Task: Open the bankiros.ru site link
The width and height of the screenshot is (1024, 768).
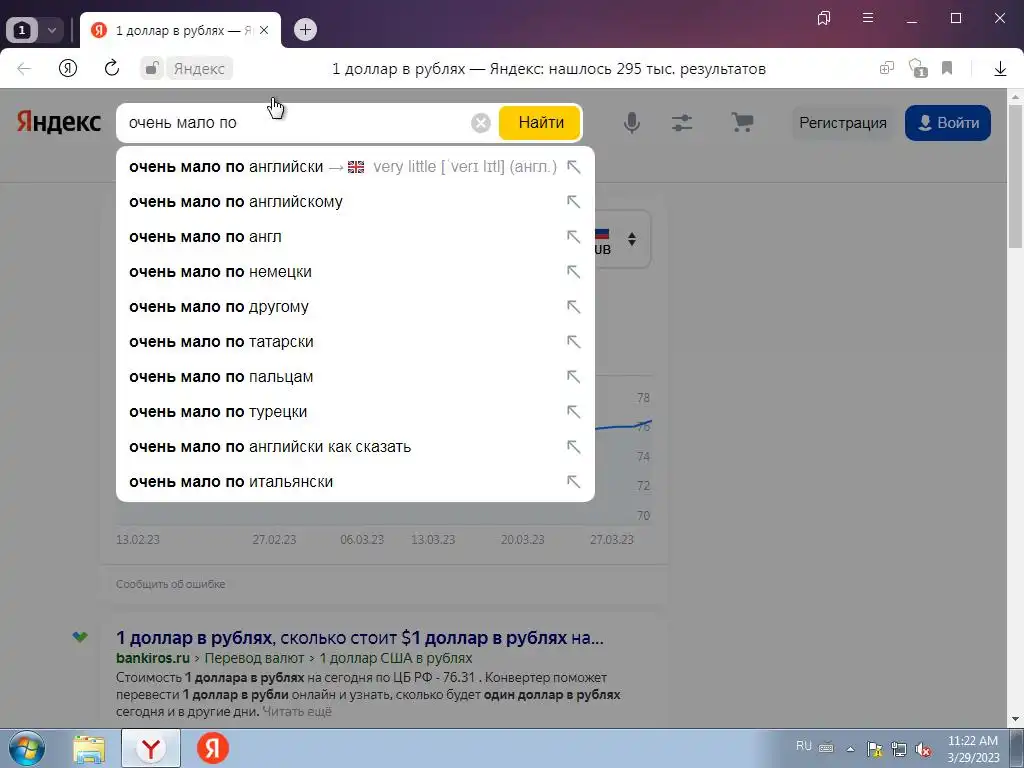Action: click(x=153, y=658)
